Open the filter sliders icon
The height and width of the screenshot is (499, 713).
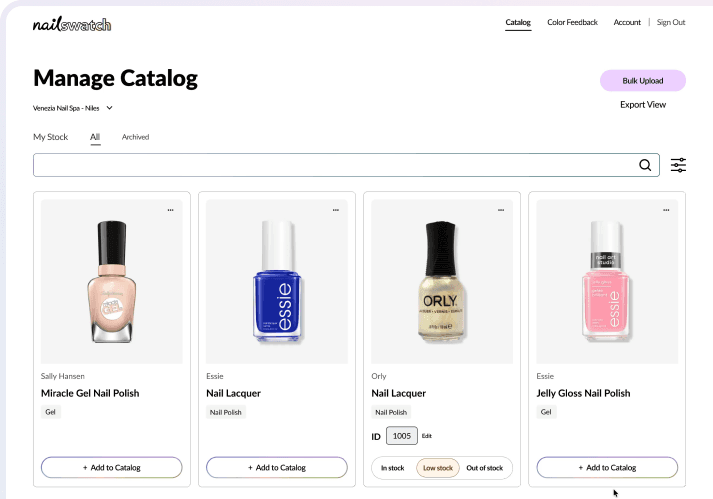678,165
